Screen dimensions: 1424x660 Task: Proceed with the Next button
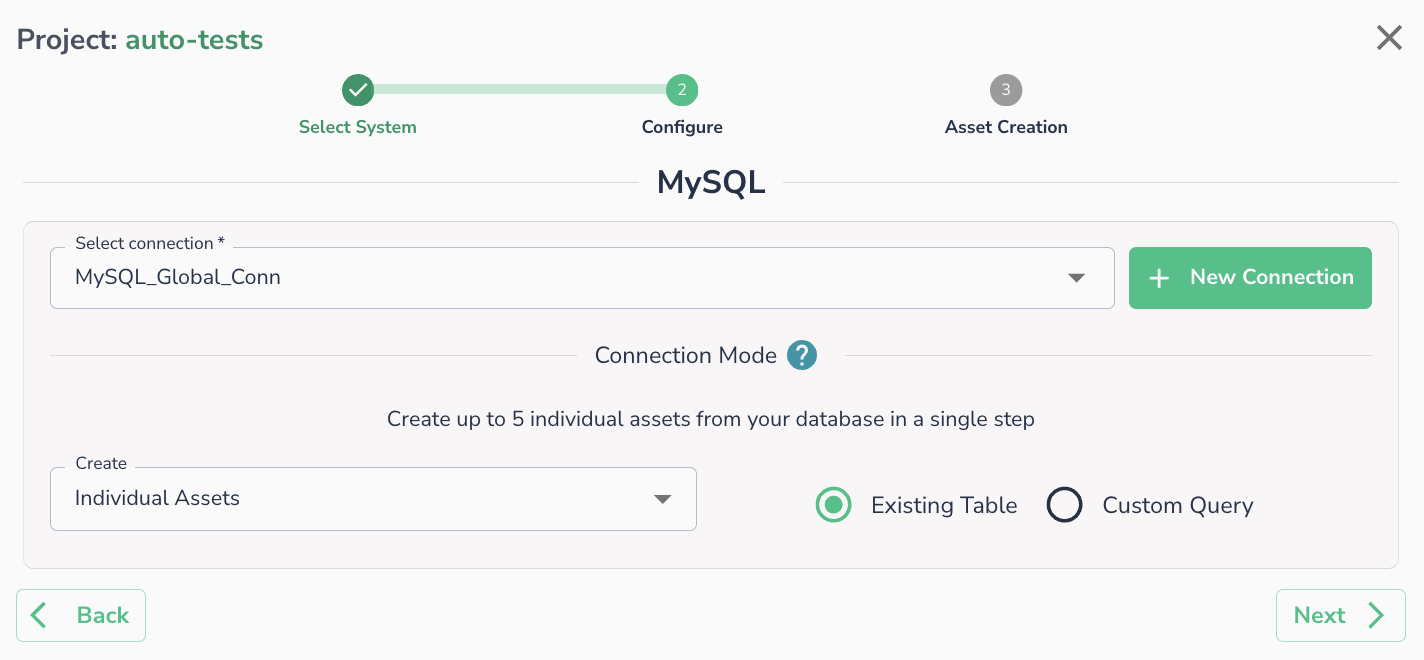[1341, 615]
